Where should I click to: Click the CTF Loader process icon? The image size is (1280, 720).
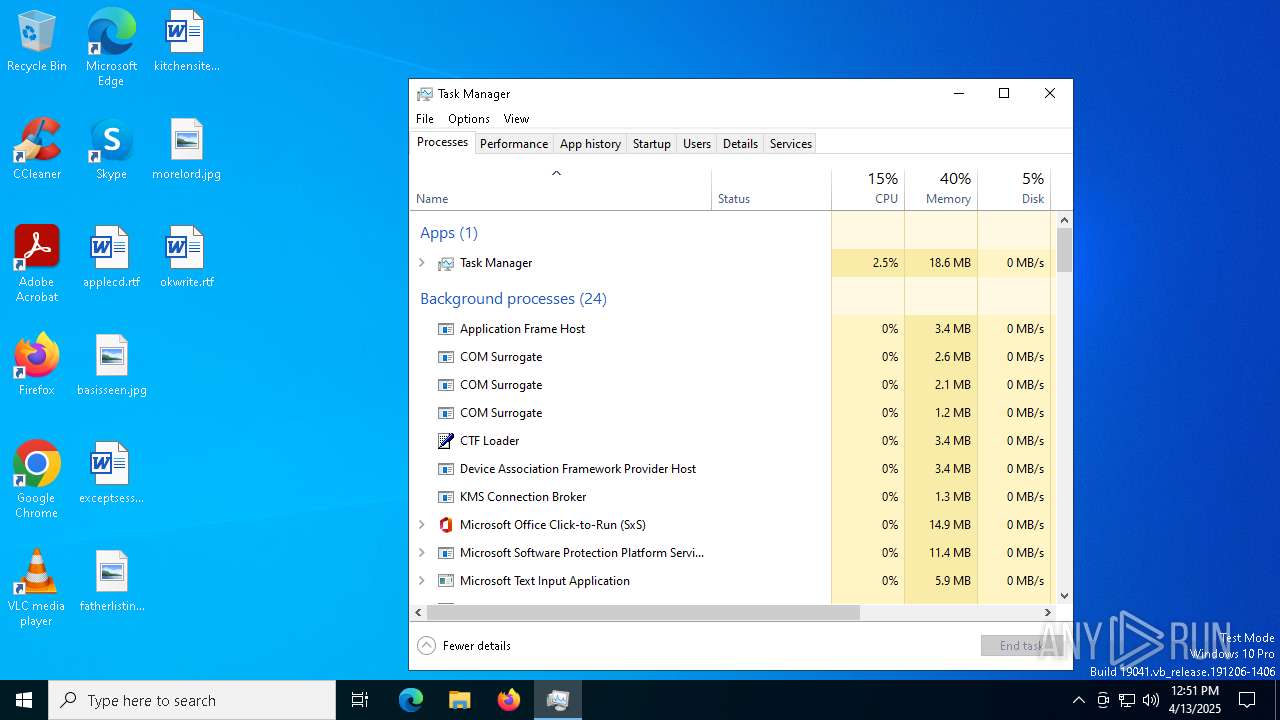point(446,441)
